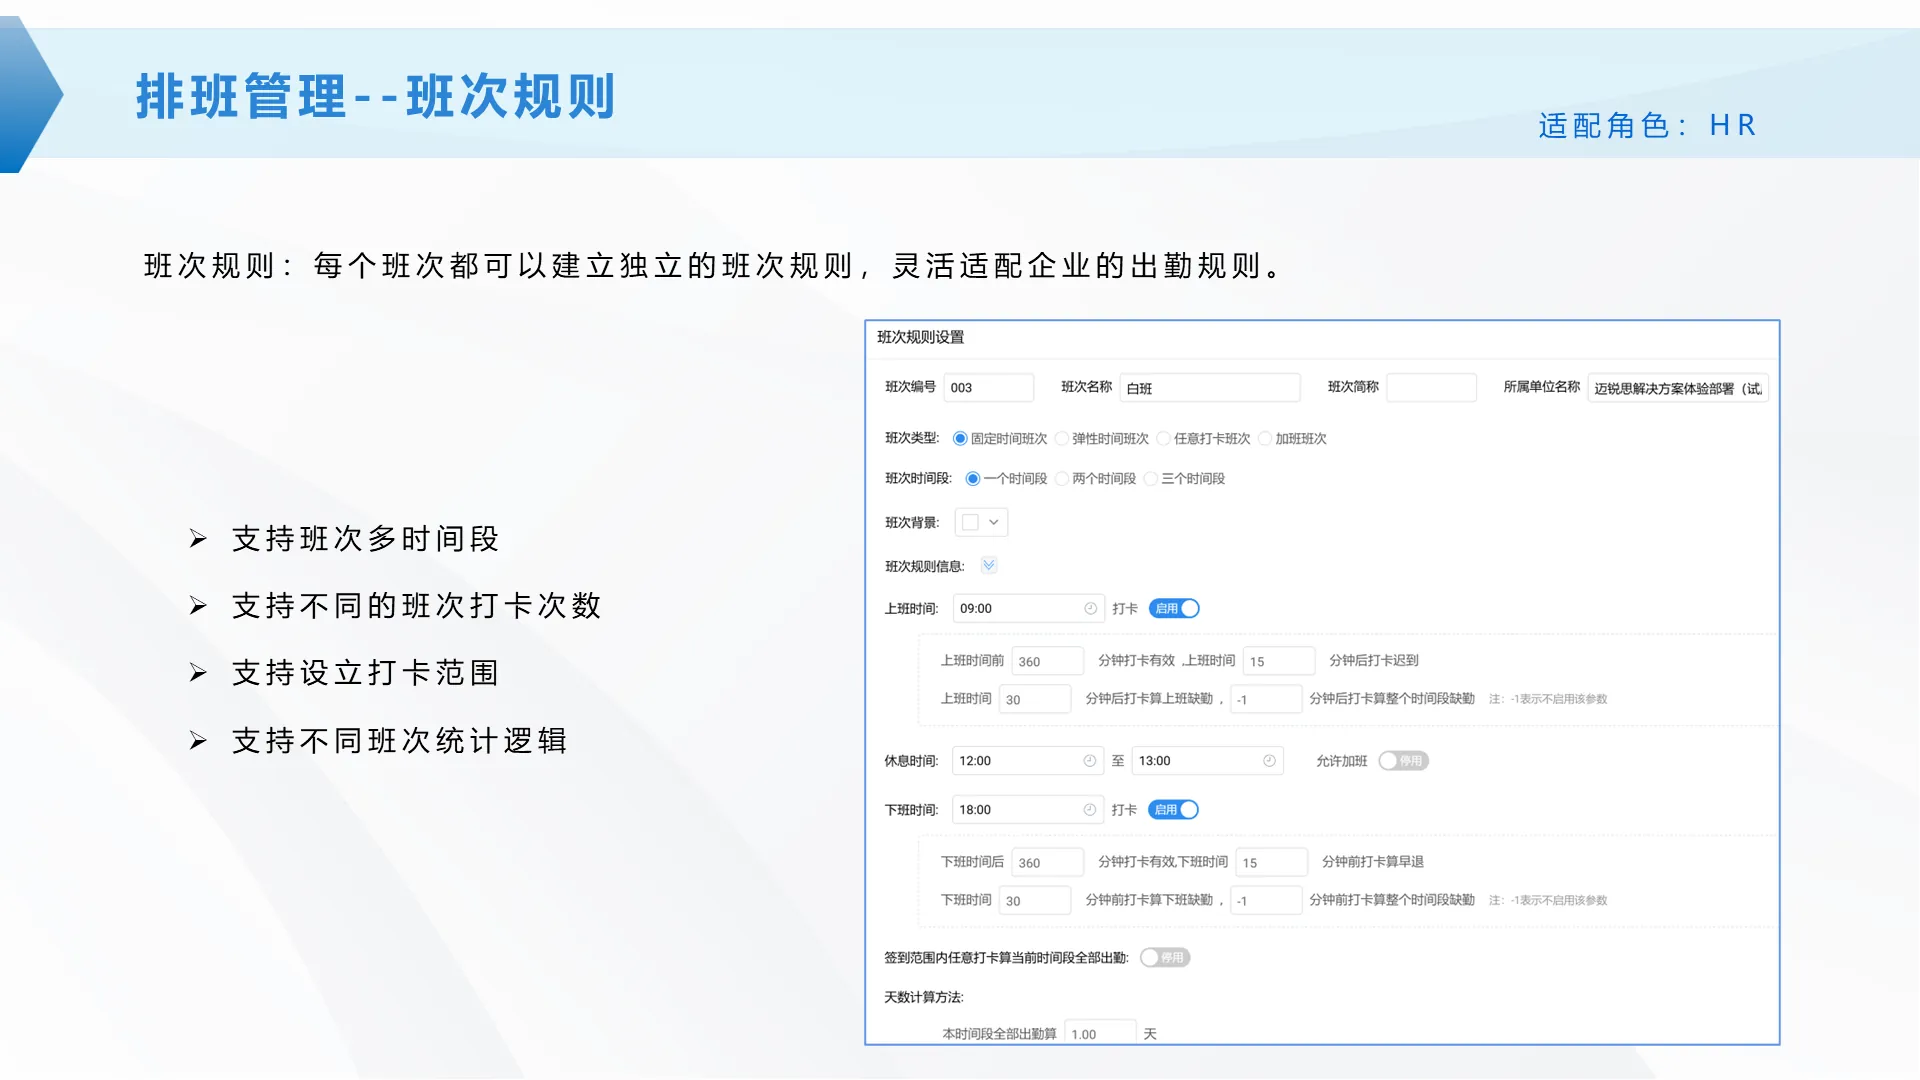The width and height of the screenshot is (1920, 1080).
Task: Click the 下班时间 30 minutes absence field
Action: pyautogui.click(x=1035, y=900)
